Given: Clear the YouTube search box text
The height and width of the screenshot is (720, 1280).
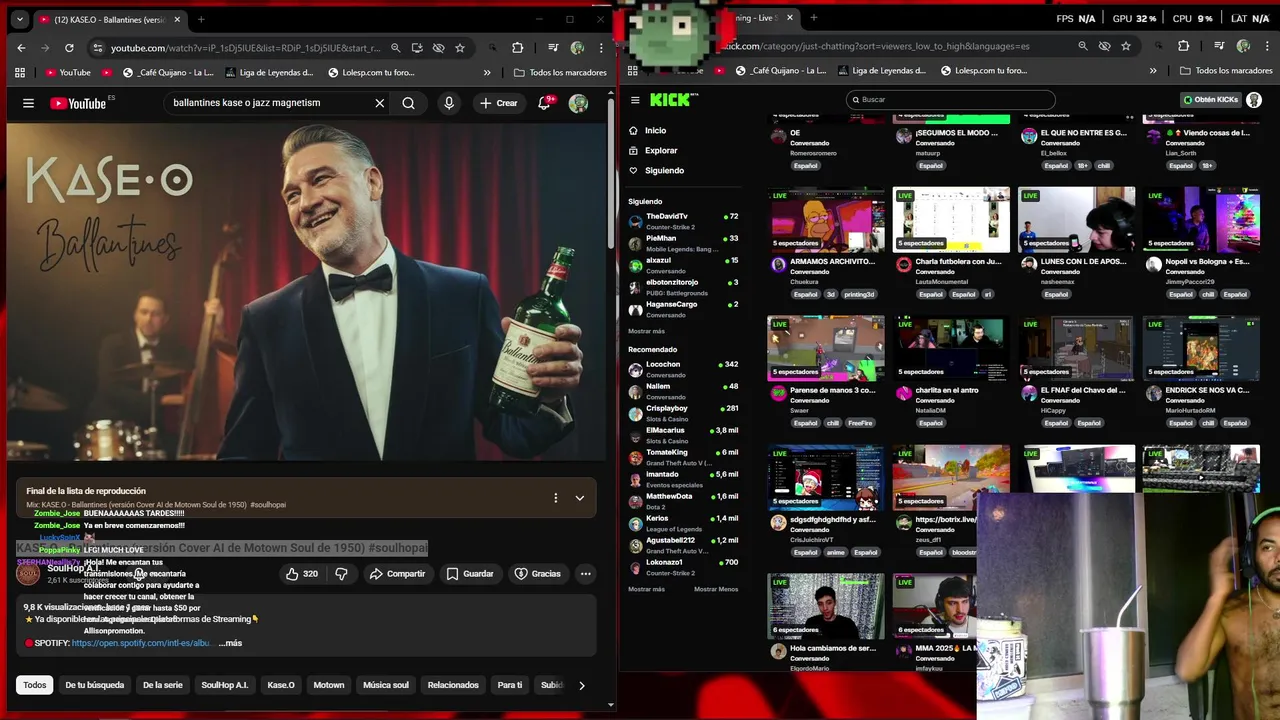Looking at the screenshot, I should pos(380,103).
